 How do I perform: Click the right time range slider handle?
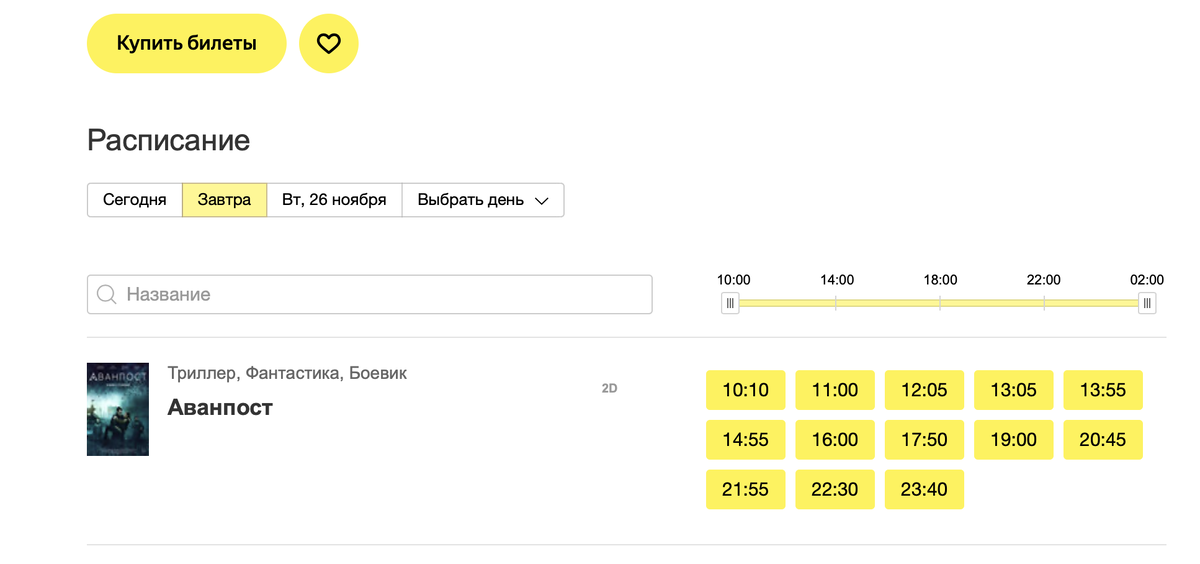point(1147,303)
